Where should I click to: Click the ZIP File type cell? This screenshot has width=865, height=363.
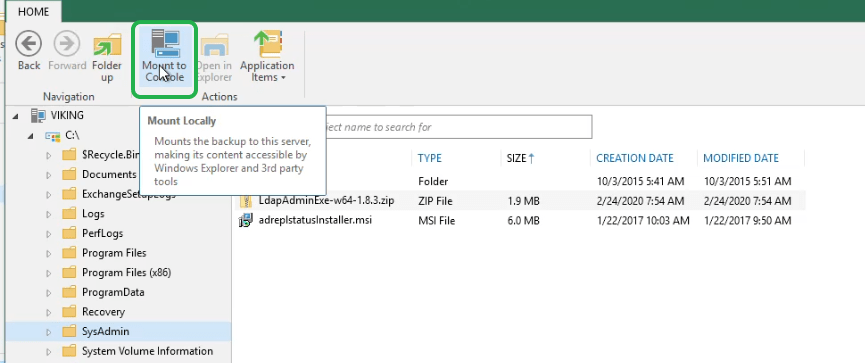434,201
